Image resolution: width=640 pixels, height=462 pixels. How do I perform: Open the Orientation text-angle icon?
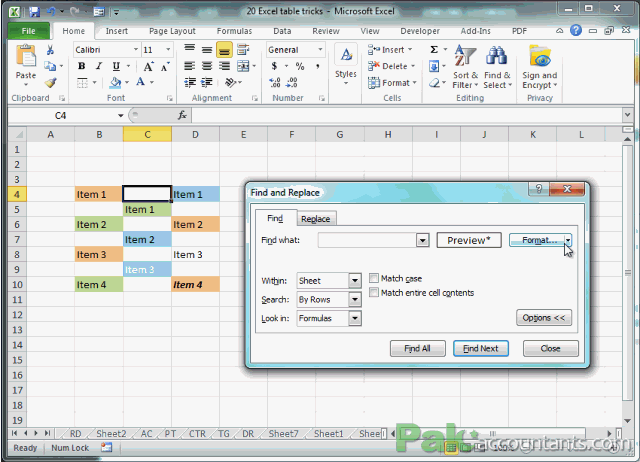[231, 82]
